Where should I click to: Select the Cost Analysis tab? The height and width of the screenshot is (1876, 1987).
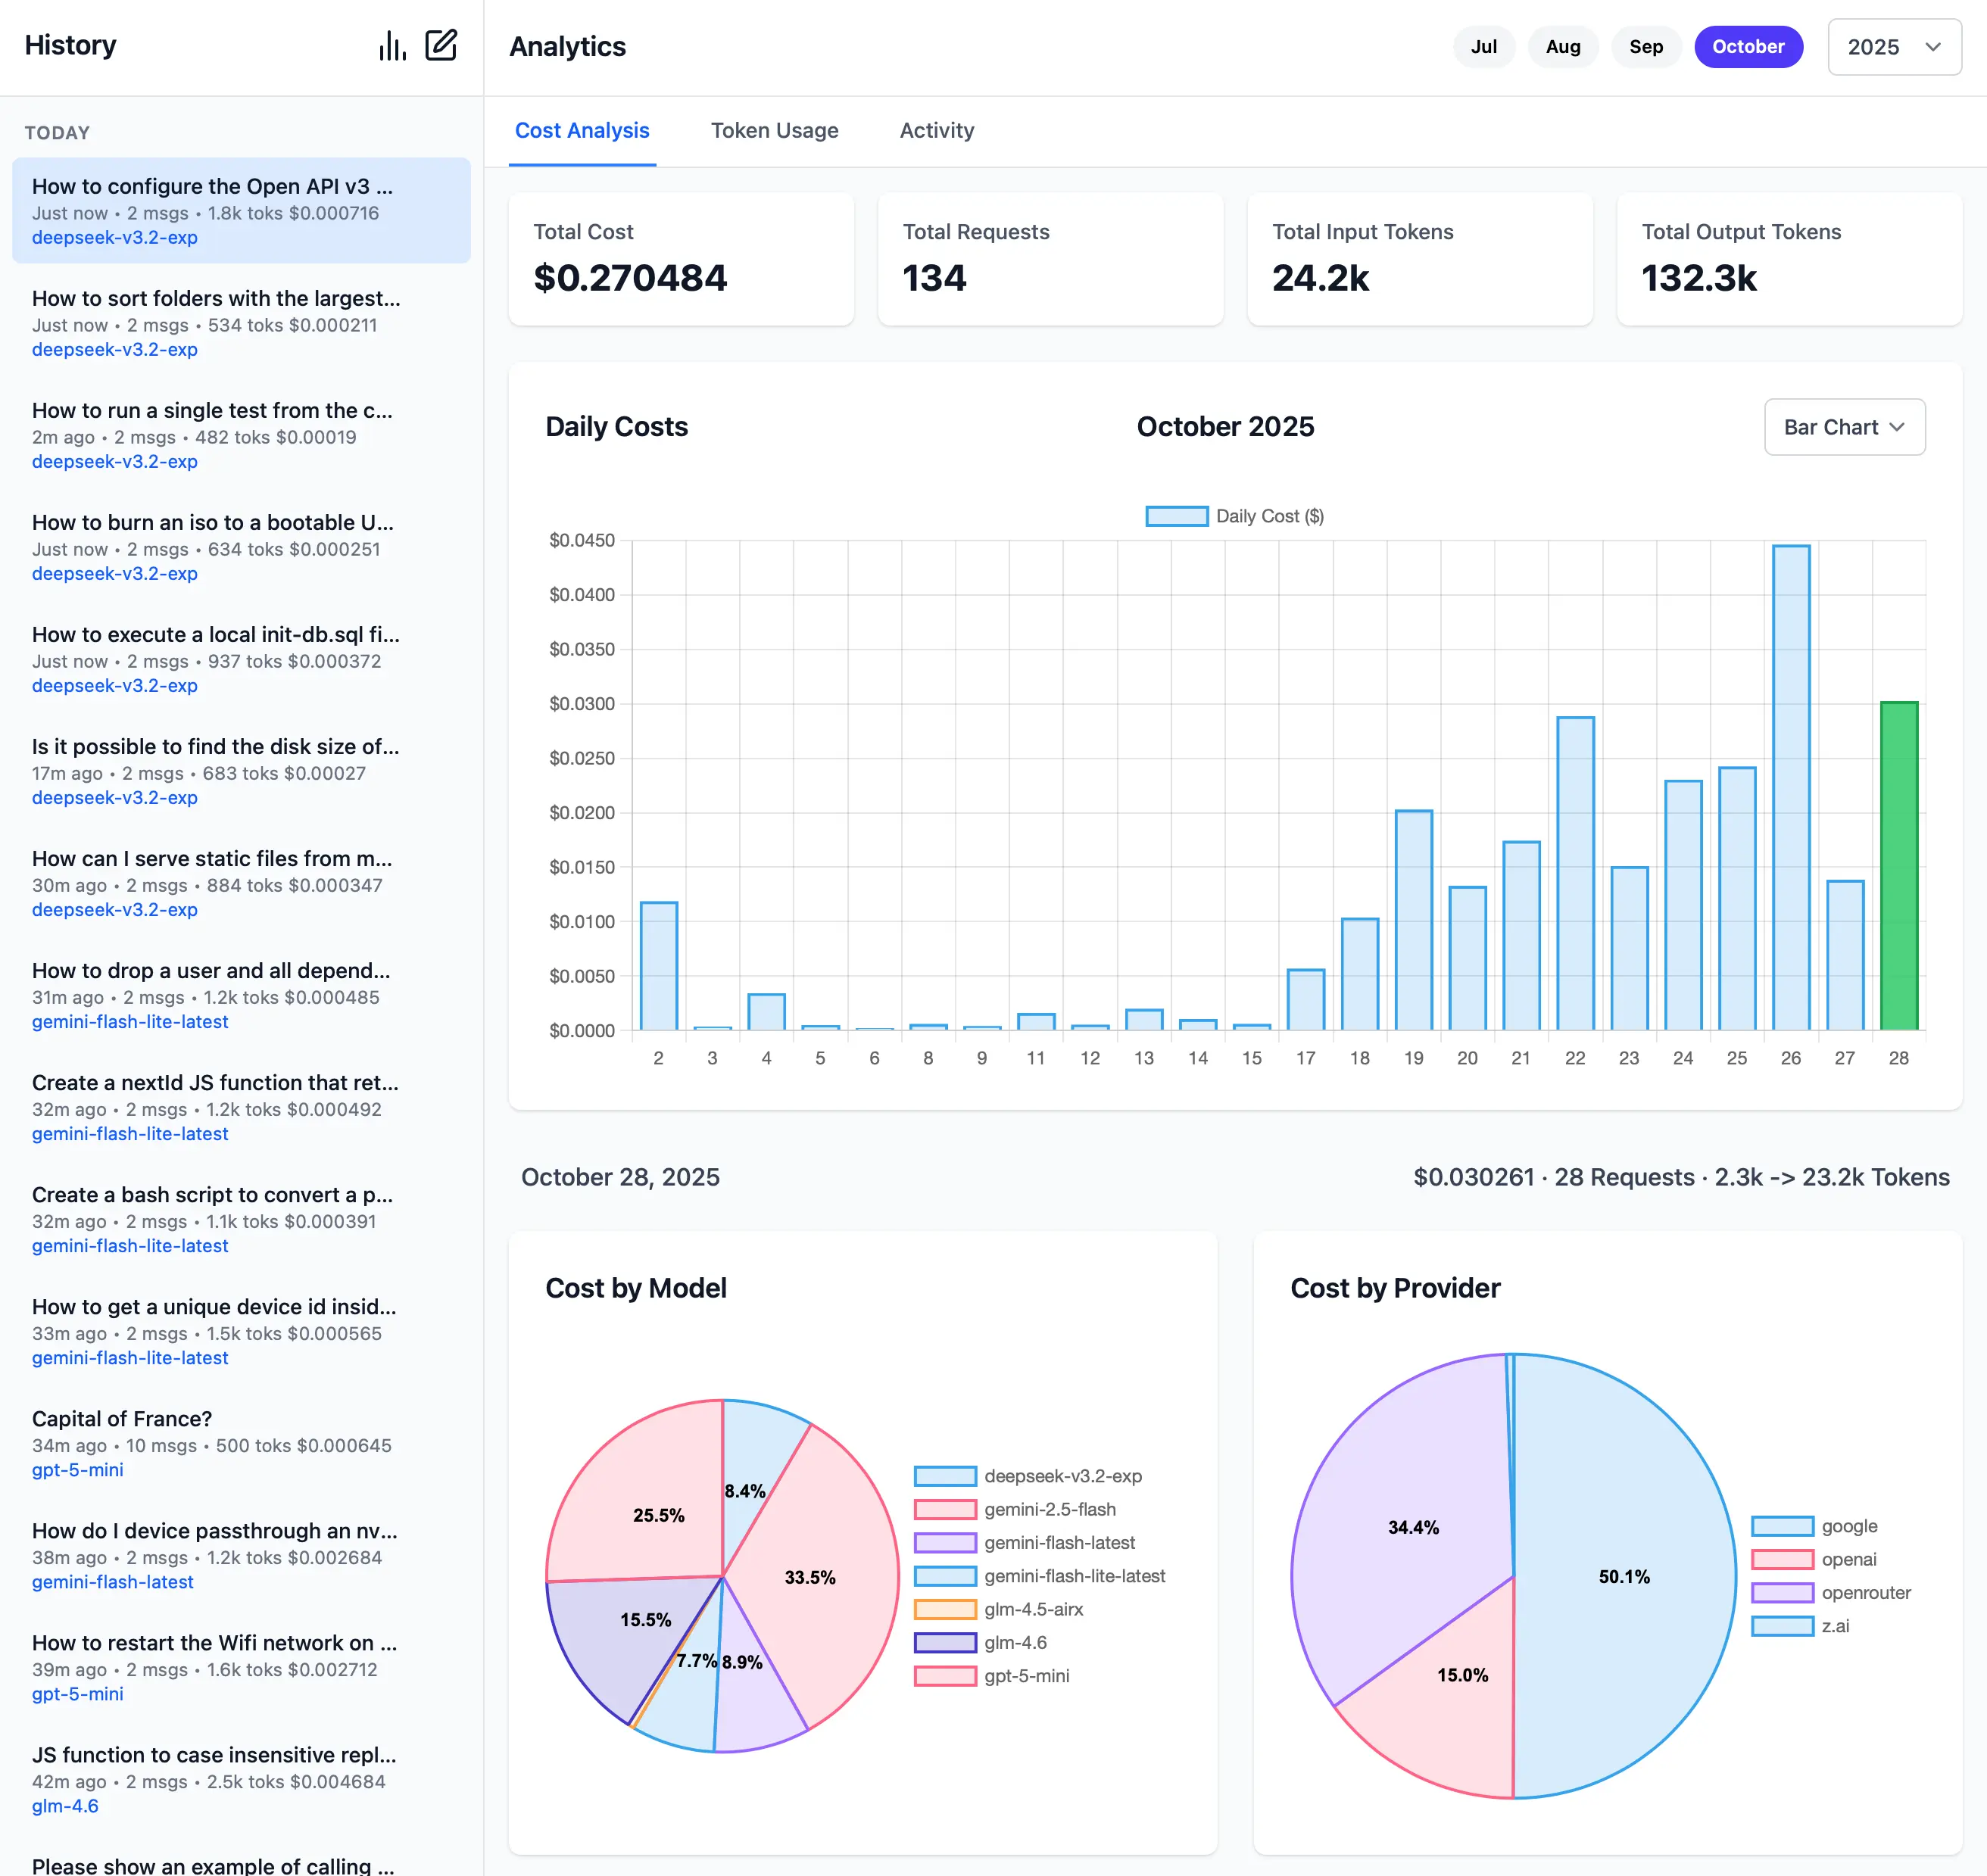point(582,130)
